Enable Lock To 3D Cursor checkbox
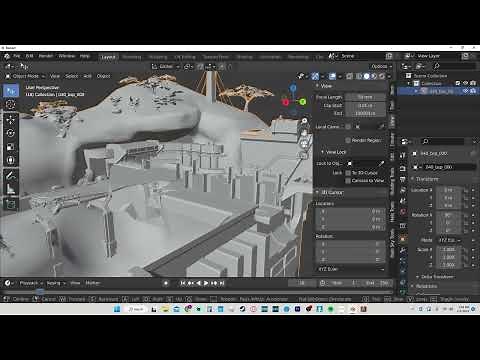Image resolution: width=480 pixels, height=360 pixels. tap(348, 173)
